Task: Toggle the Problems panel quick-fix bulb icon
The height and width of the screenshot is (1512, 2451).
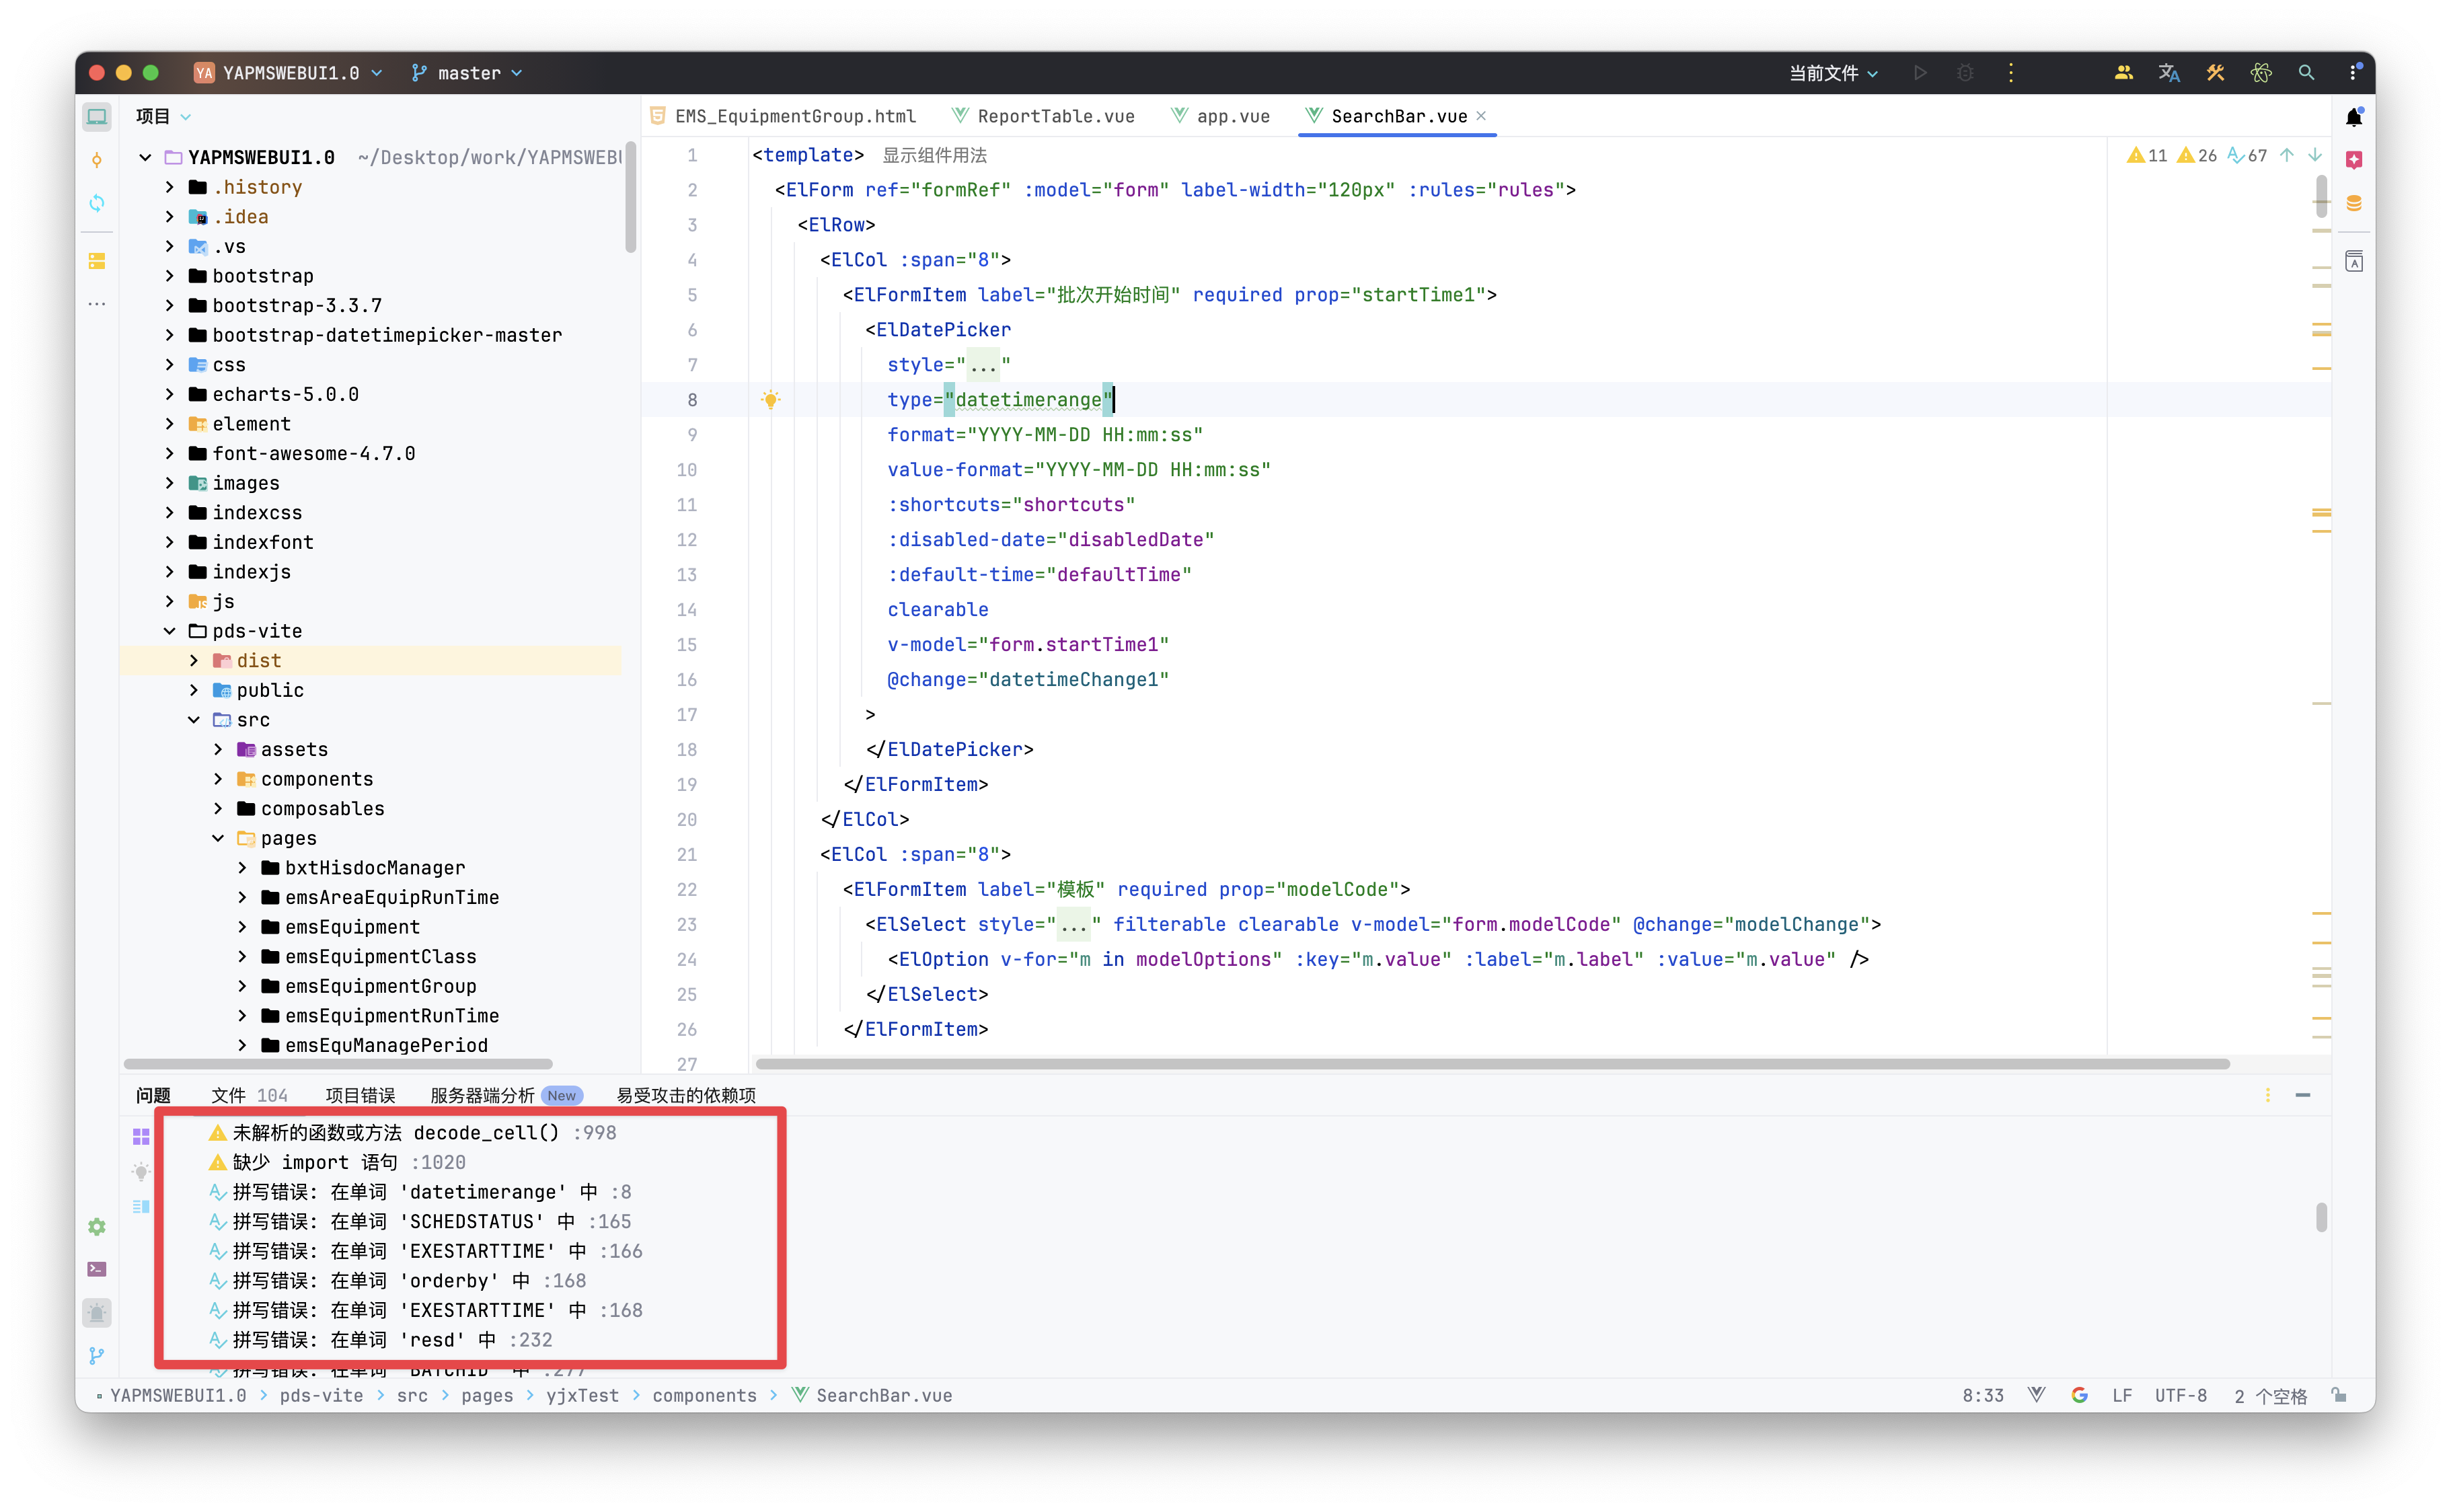Action: point(141,1171)
